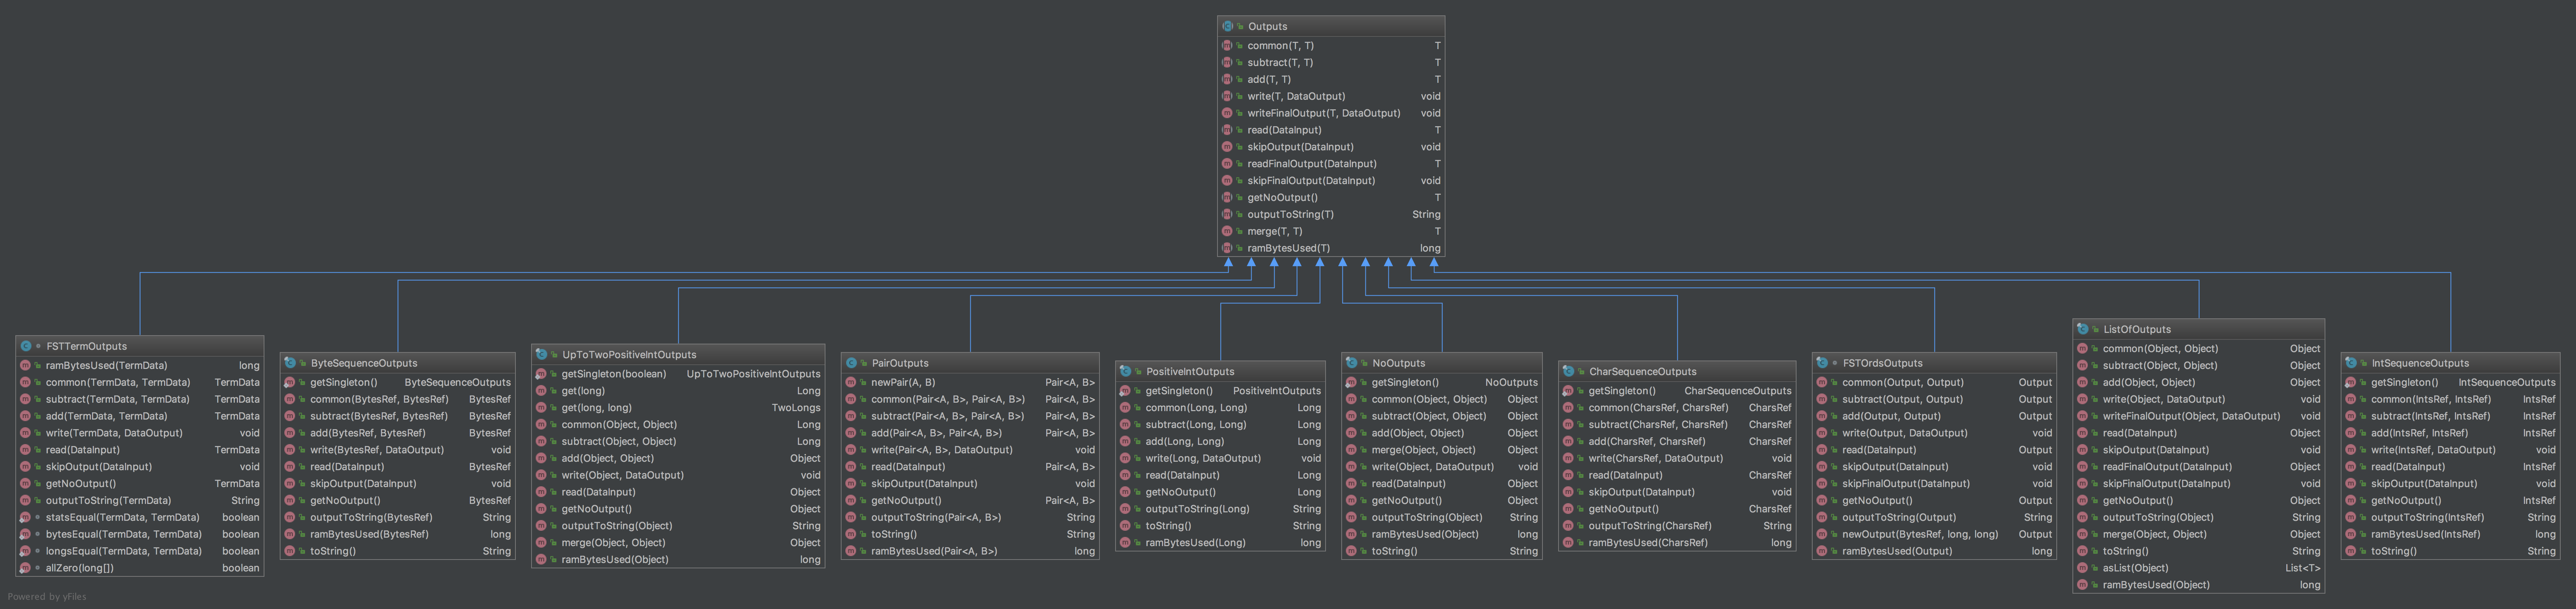Select write(Output, DataOutput) in FSTOrdsOutputs
Screen dimensions: 2576x609
[x=1905, y=433]
